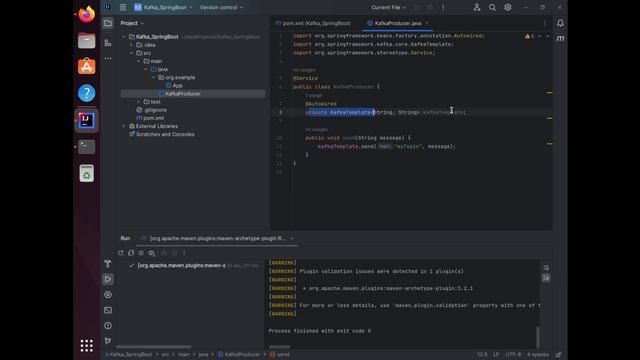Screen dimensions: 640x360
Task: Open IDE settings gear icon
Action: [508, 7]
